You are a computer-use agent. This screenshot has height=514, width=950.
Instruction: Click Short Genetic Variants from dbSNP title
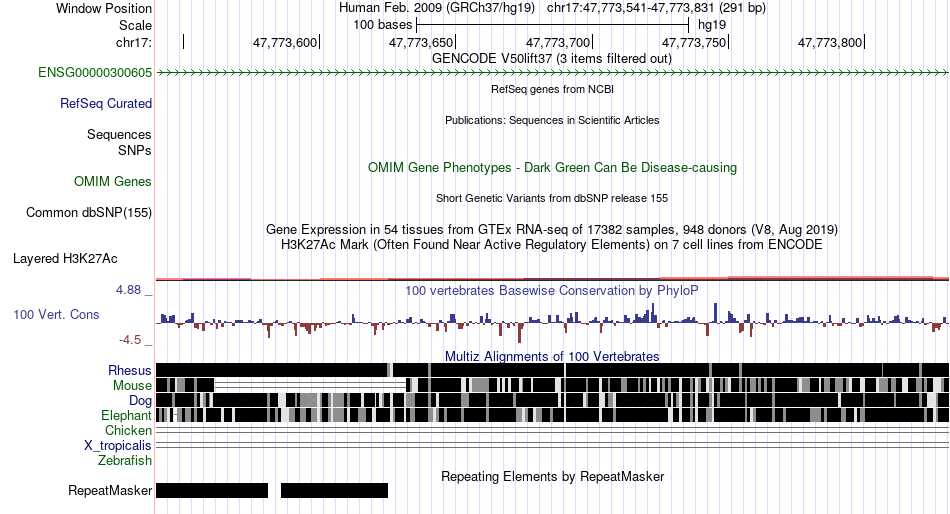(x=552, y=198)
